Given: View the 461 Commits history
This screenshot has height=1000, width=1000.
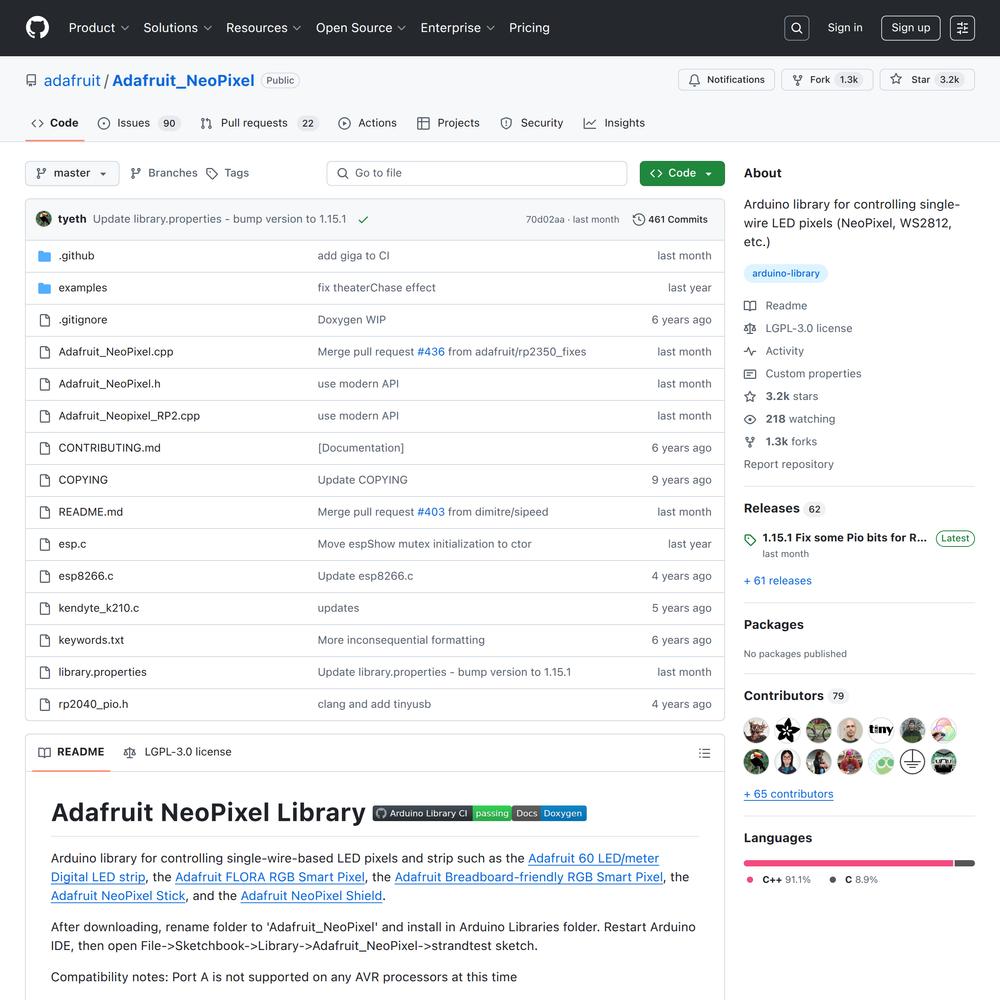Looking at the screenshot, I should (x=670, y=219).
